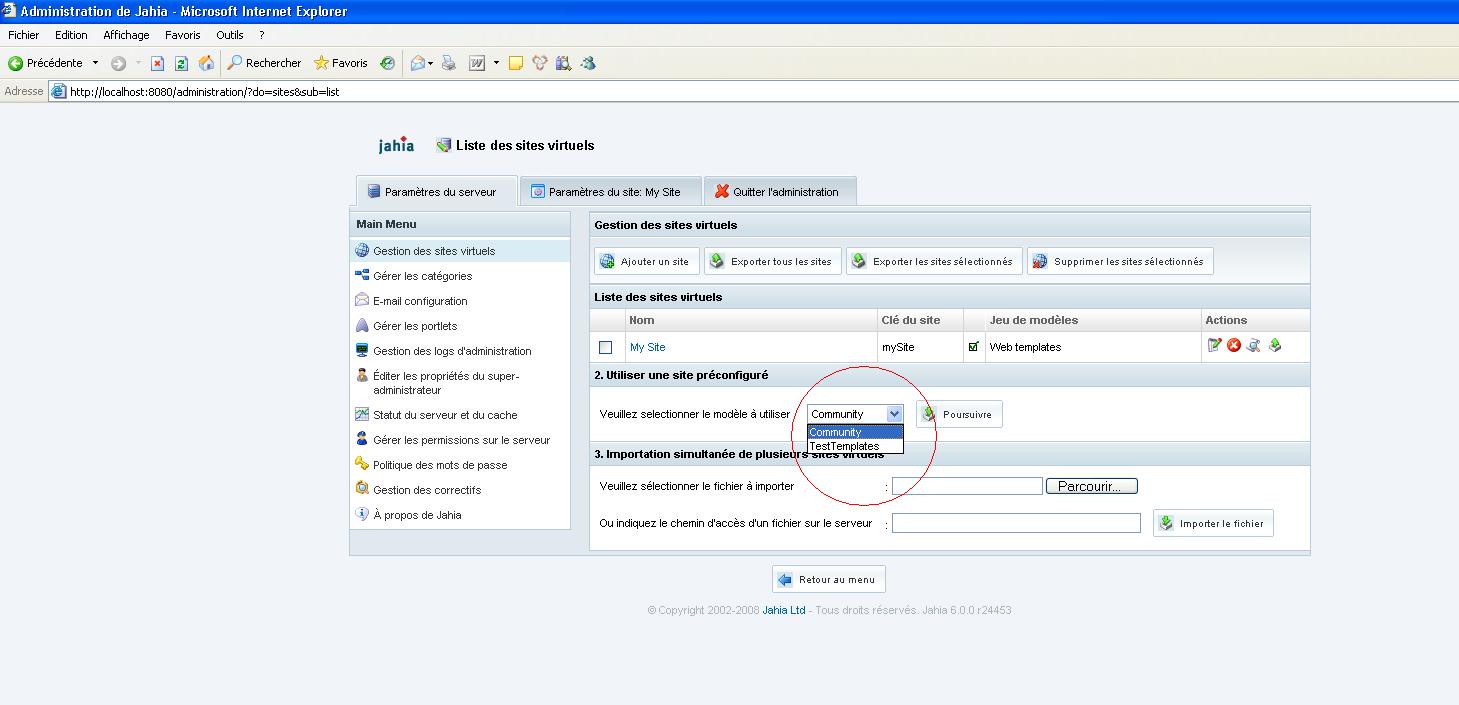The width and height of the screenshot is (1459, 705).
Task: Click the Parcourir... browse button
Action: tap(1092, 486)
